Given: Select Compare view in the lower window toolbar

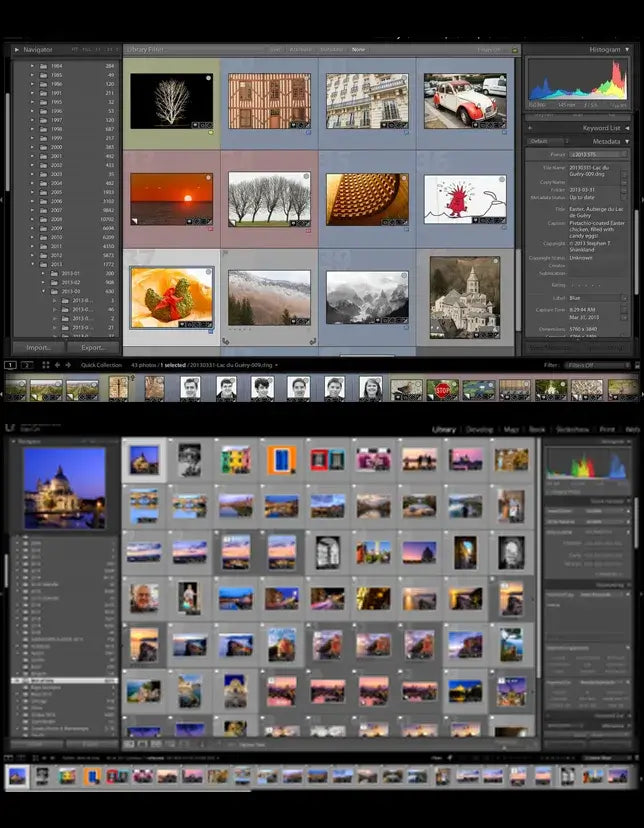Looking at the screenshot, I should [156, 744].
